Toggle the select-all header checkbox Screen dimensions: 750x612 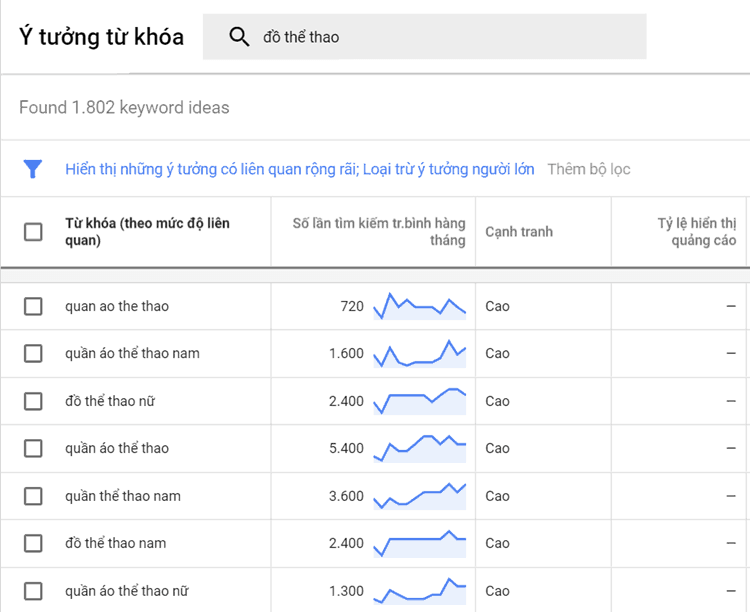(x=33, y=232)
